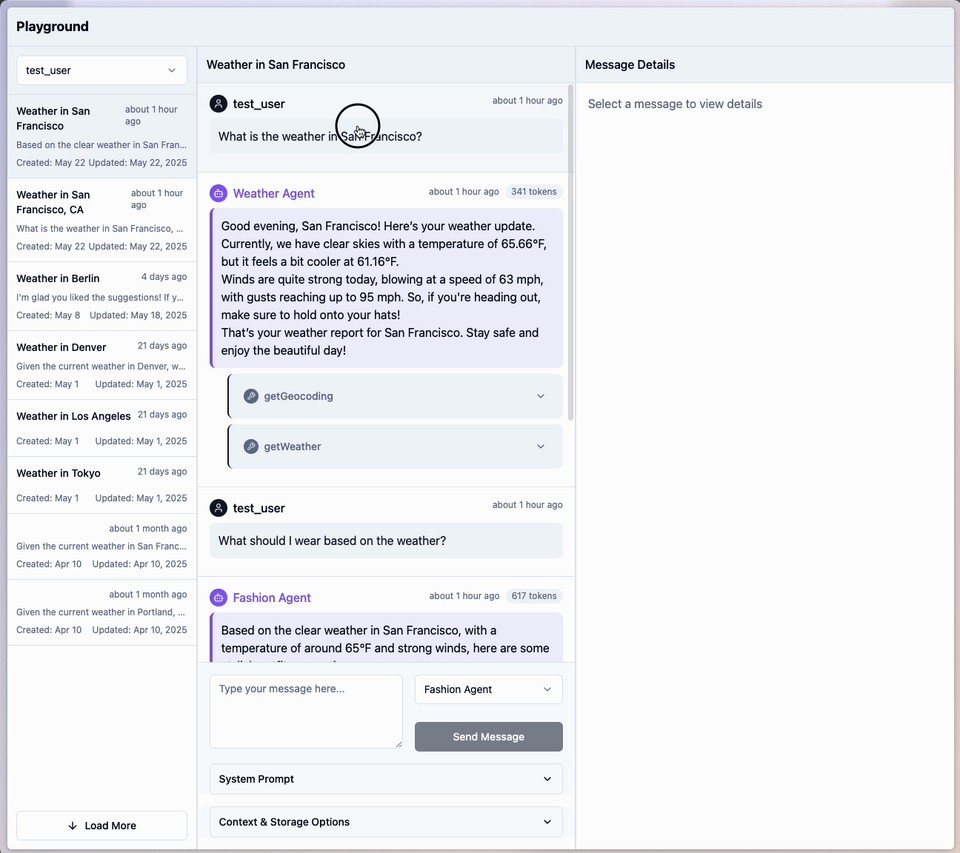Select the Weather Agent's 'Good evening' response
The height and width of the screenshot is (853, 960).
click(x=386, y=288)
